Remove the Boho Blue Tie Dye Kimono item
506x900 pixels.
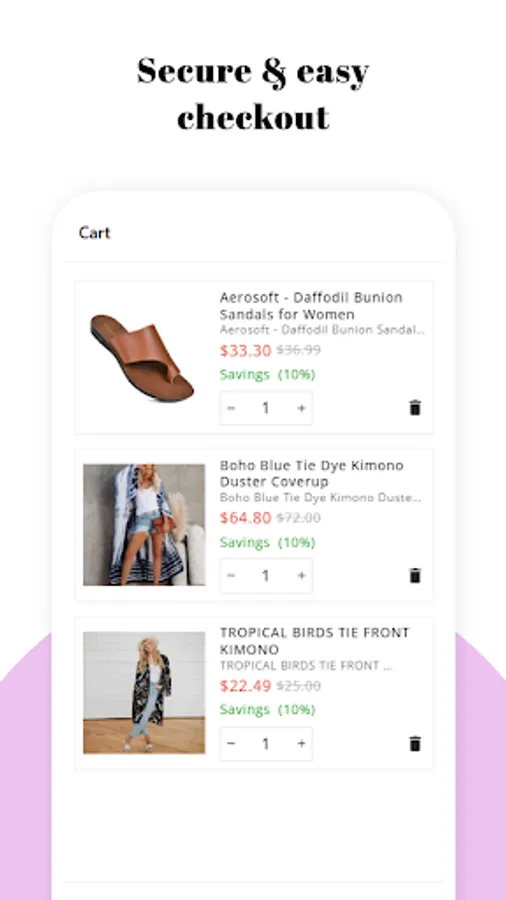(415, 575)
